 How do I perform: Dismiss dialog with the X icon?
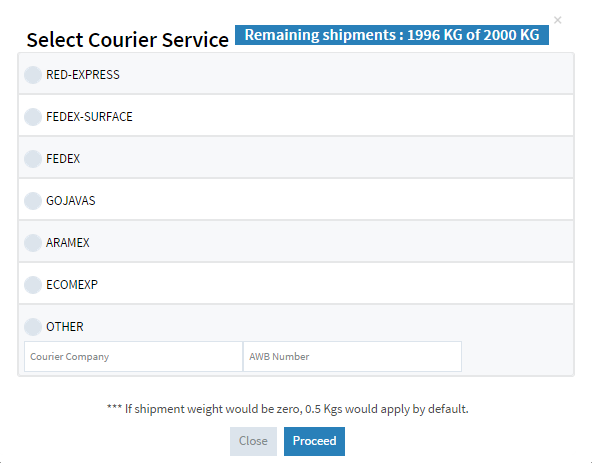click(x=558, y=20)
